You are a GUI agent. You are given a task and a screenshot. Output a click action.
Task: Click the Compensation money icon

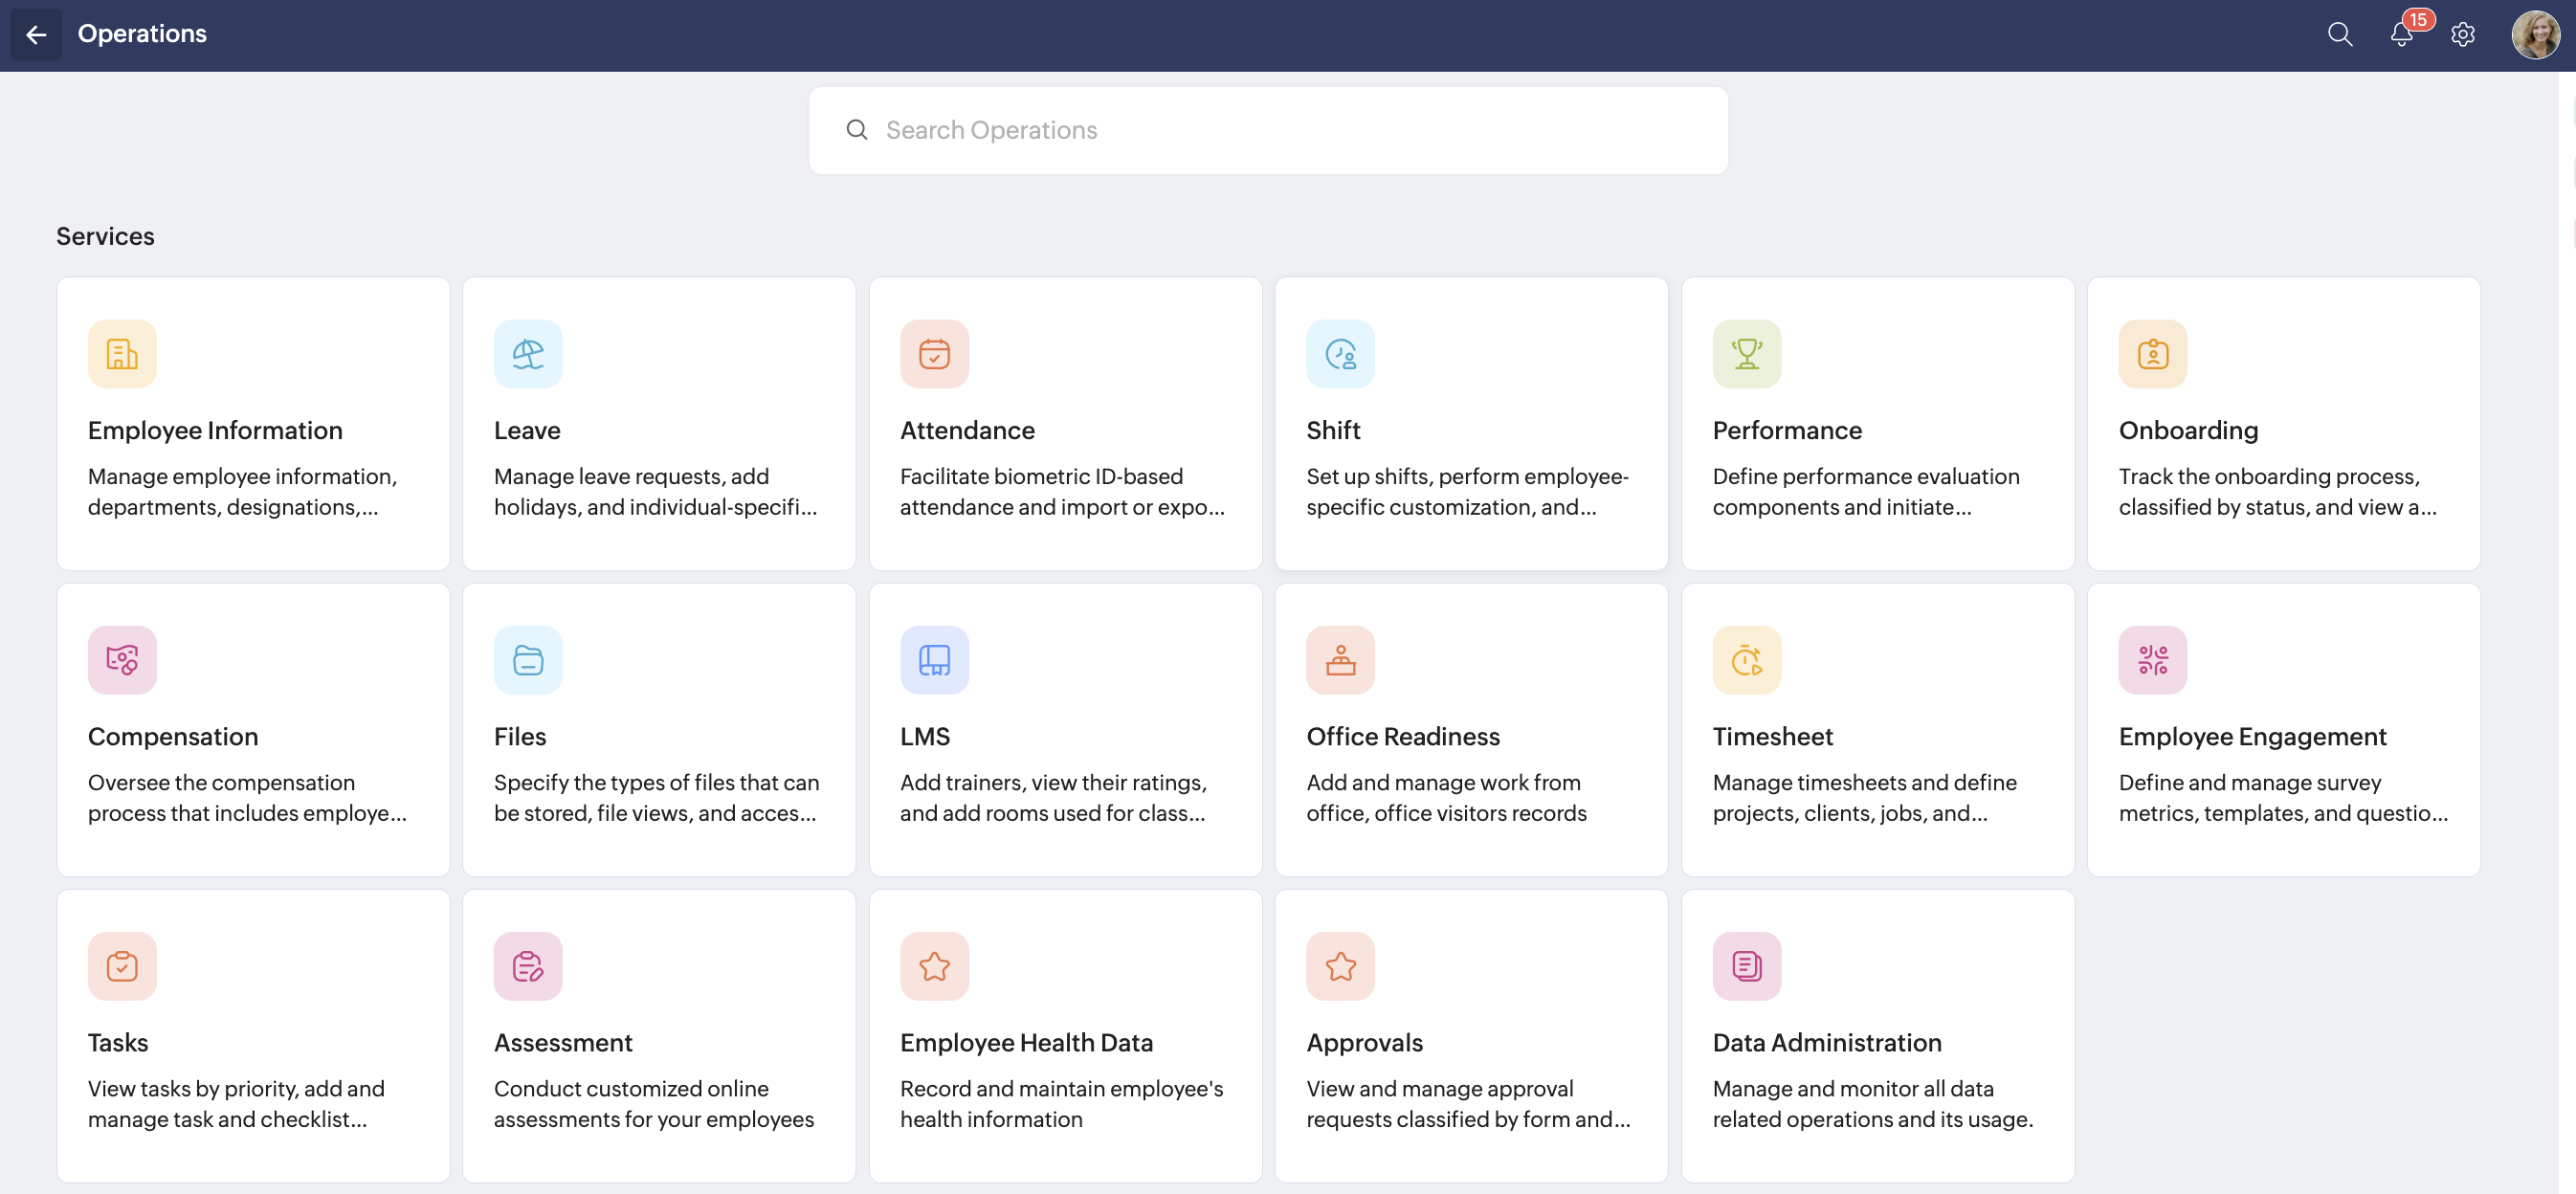pos(122,660)
